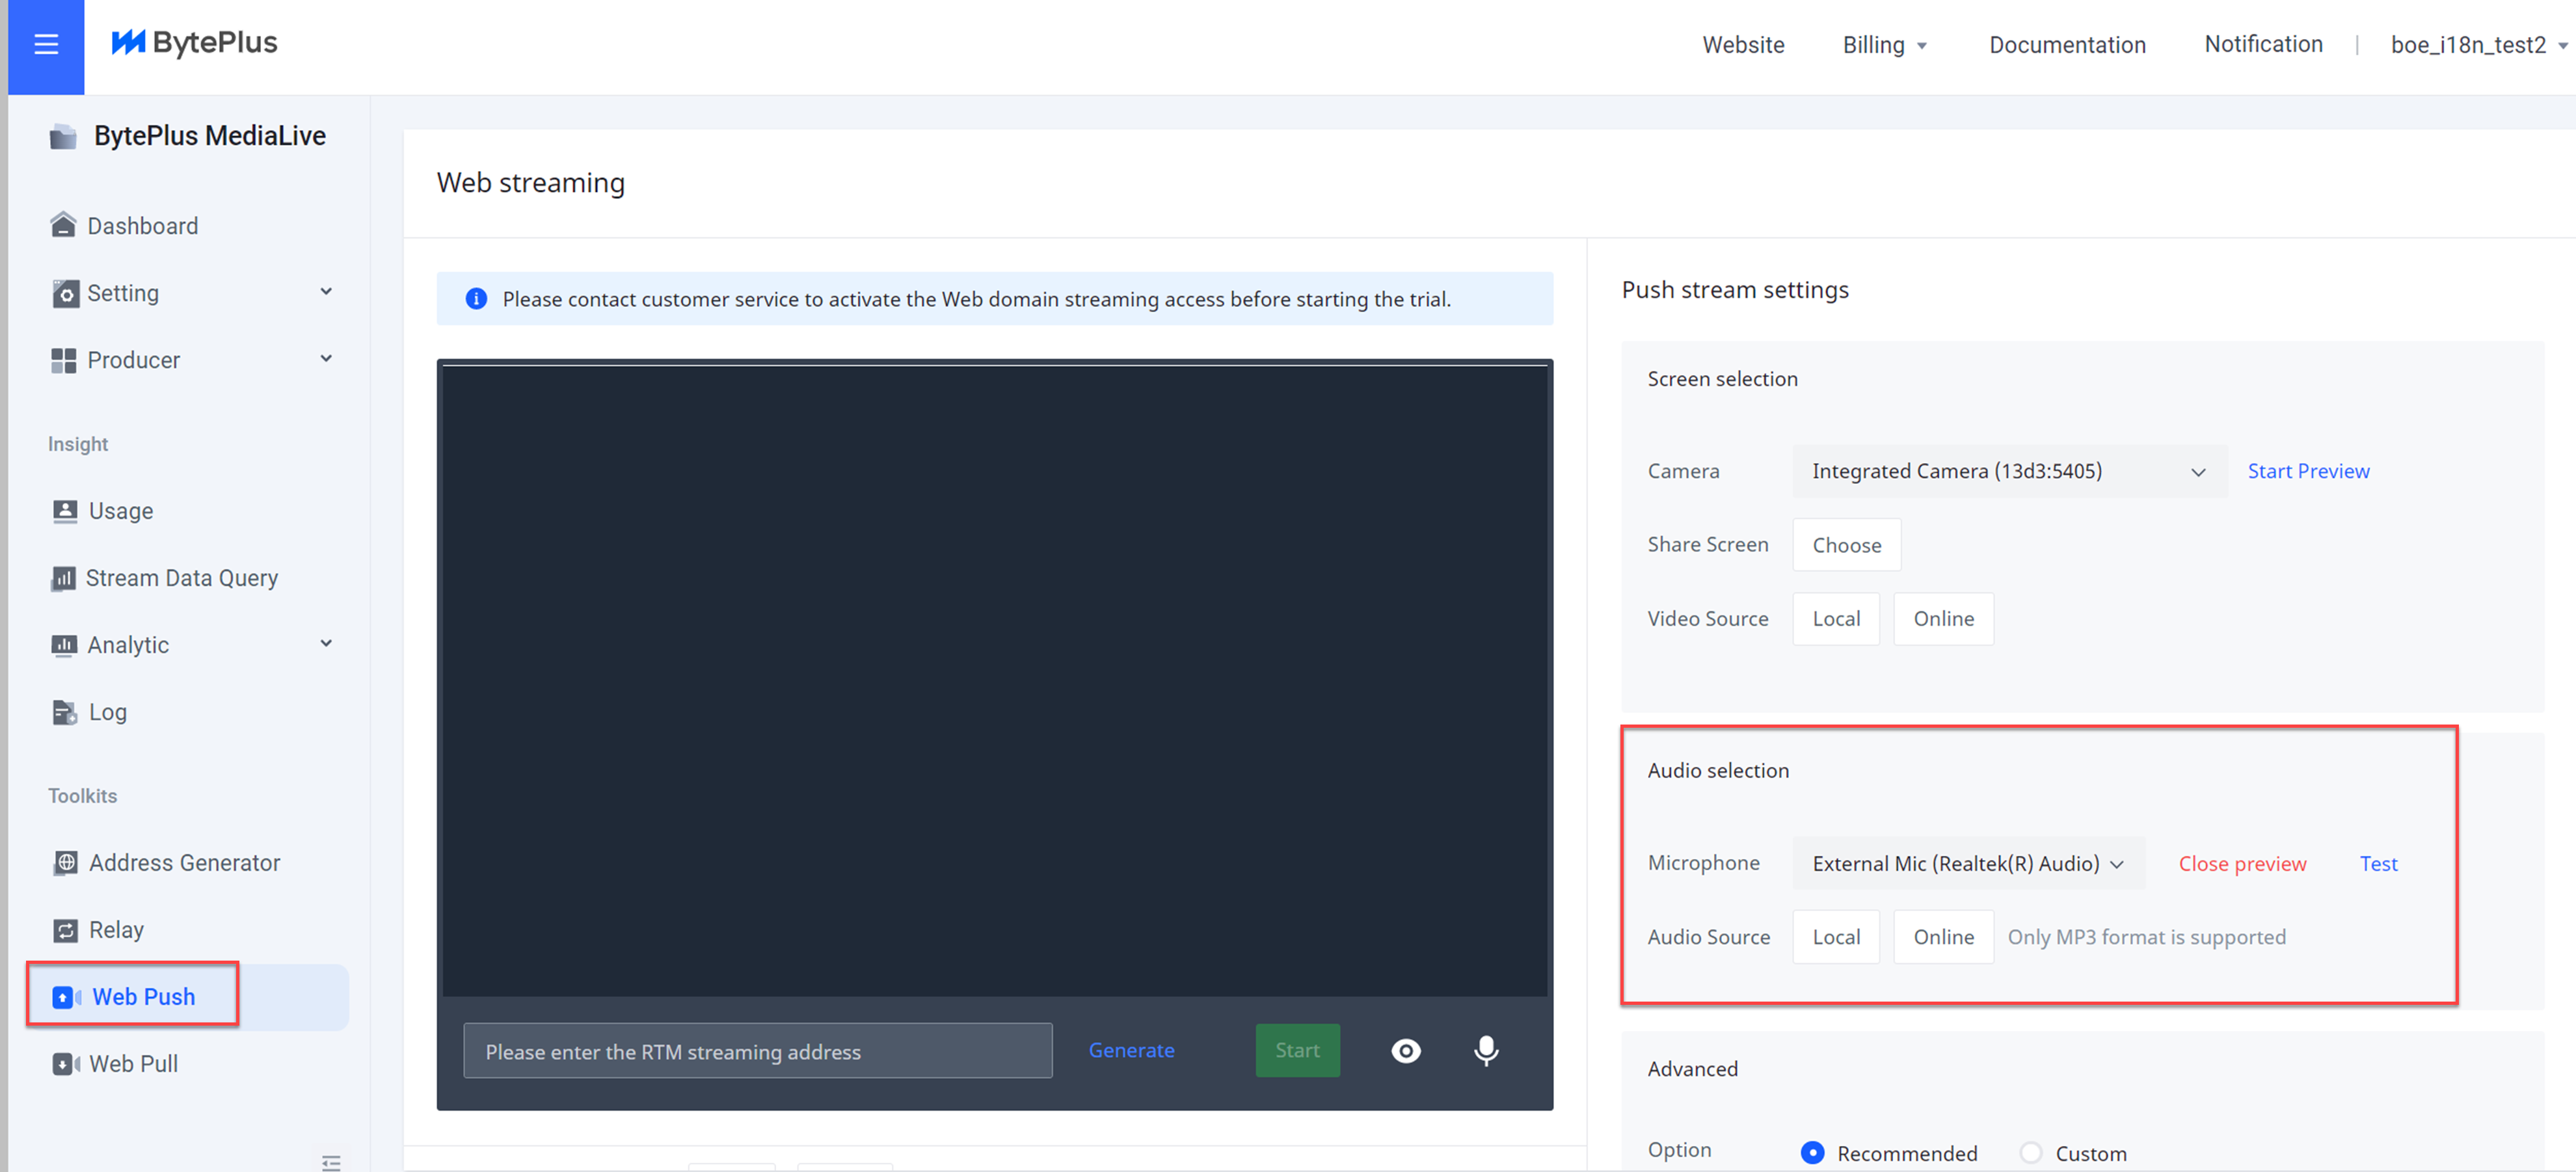The image size is (2576, 1172).
Task: Collapse sidebar using bottom fold icon
Action: (x=331, y=1162)
